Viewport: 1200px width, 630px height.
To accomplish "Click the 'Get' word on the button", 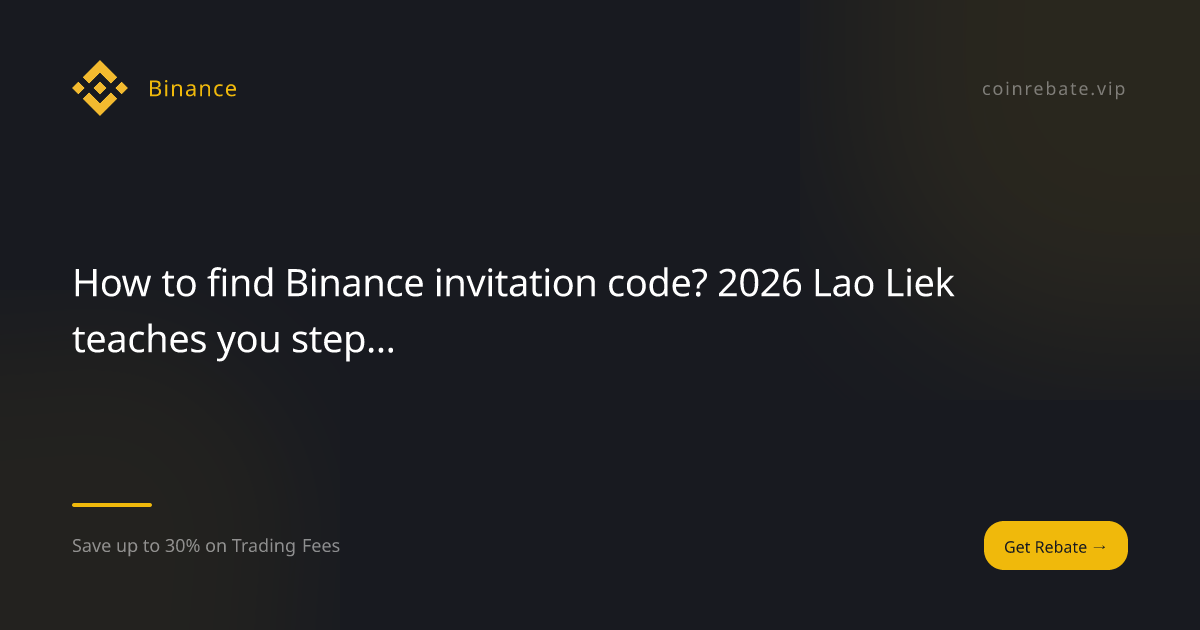I will click(x=1017, y=547).
